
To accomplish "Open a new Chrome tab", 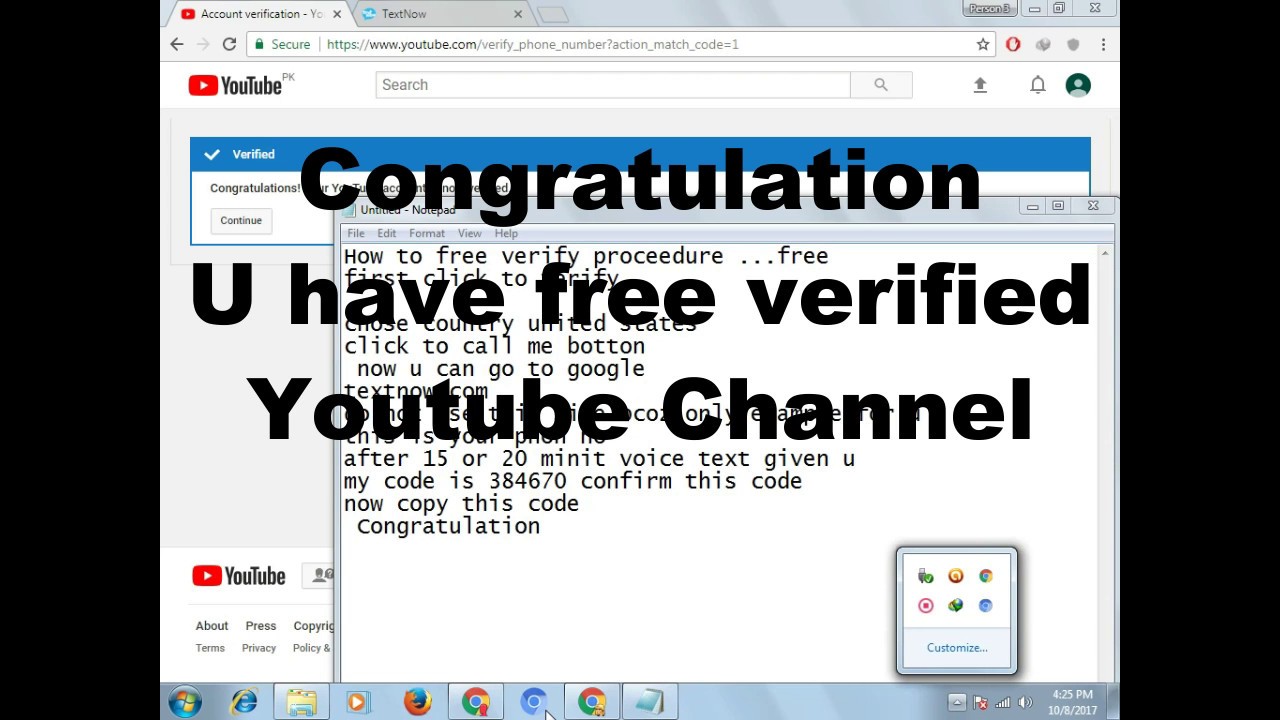I will 552,14.
